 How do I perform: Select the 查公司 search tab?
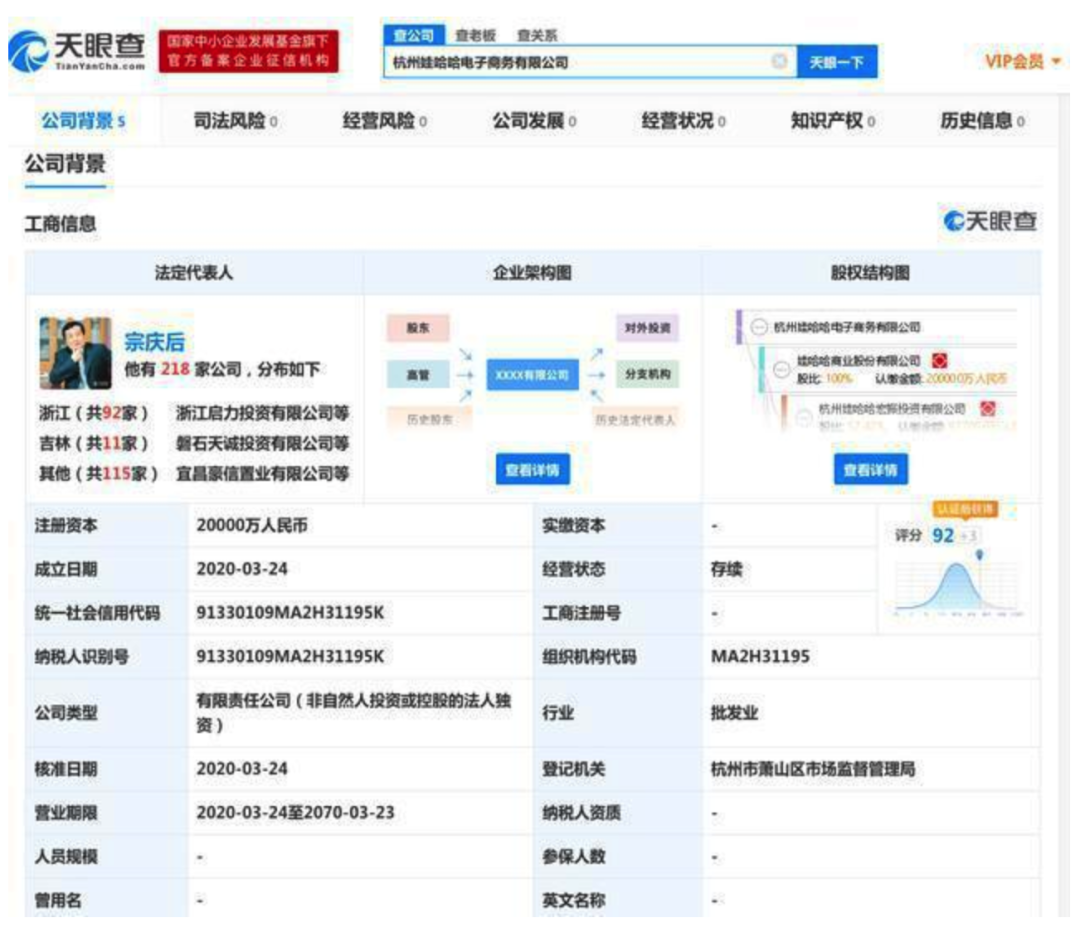point(413,34)
